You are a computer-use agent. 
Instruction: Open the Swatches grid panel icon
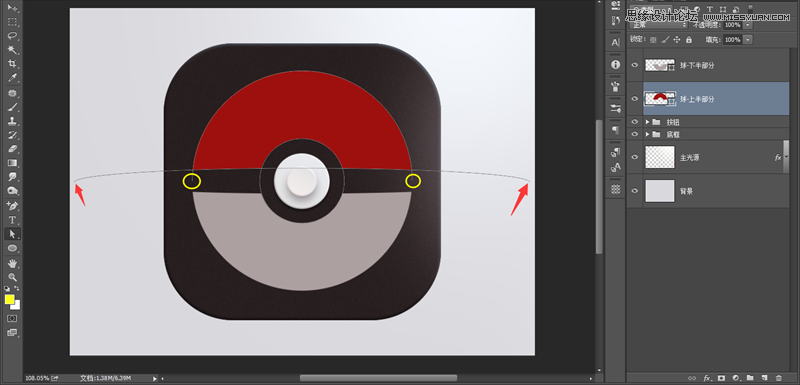point(615,189)
